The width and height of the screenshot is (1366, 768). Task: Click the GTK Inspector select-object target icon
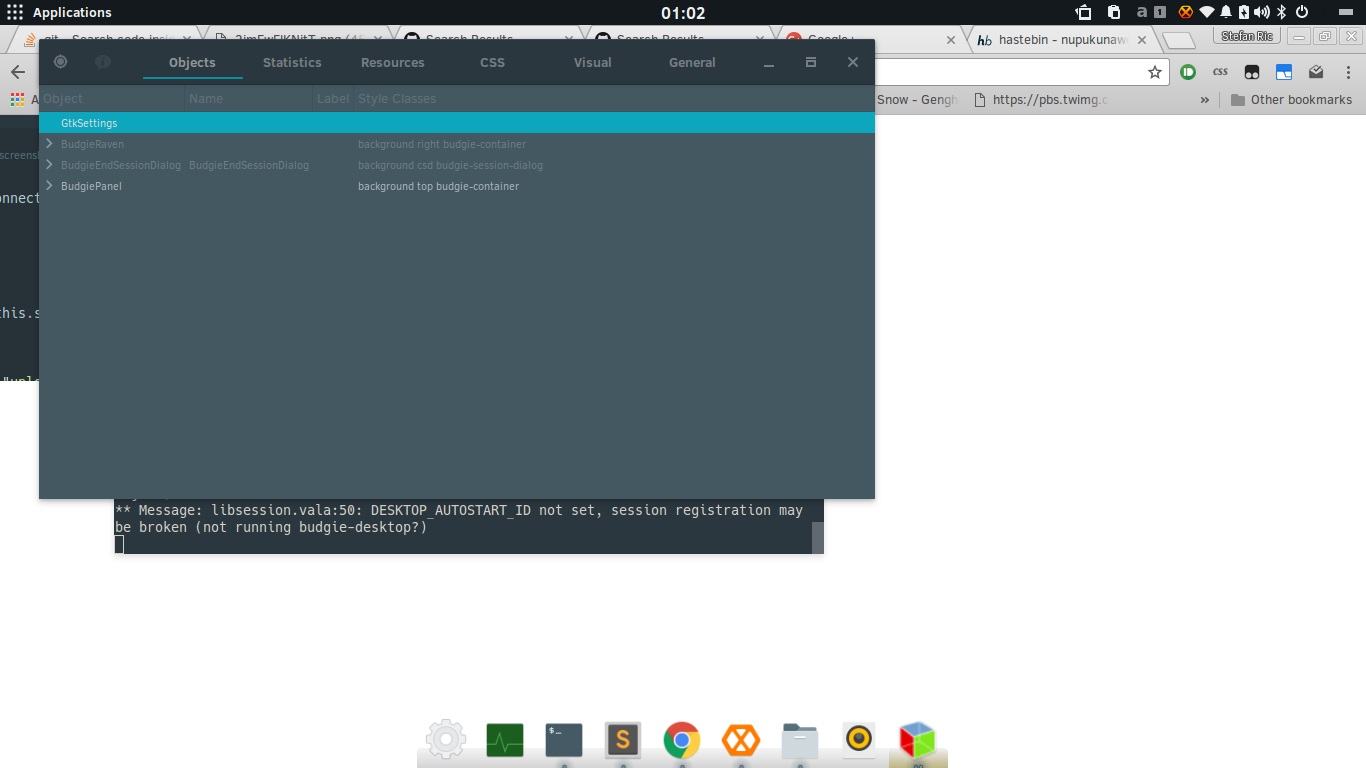click(61, 62)
